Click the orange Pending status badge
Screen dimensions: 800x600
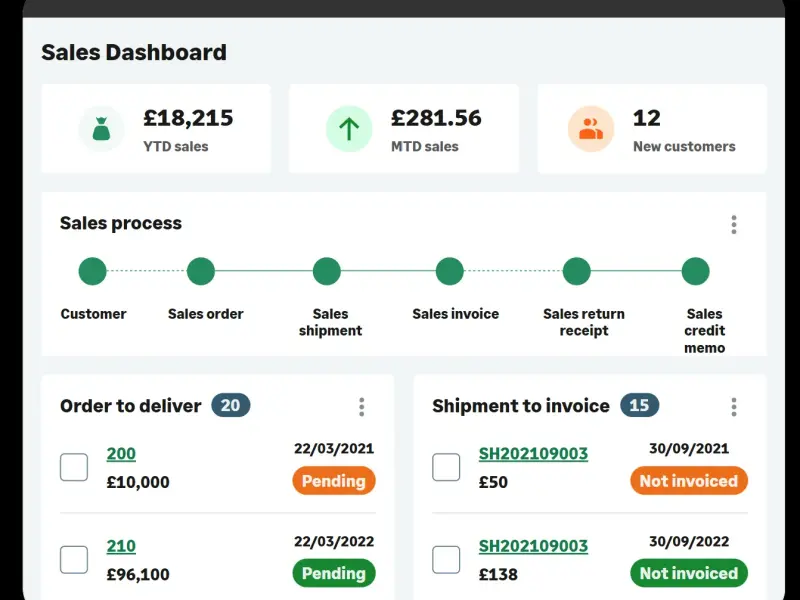[x=334, y=481]
